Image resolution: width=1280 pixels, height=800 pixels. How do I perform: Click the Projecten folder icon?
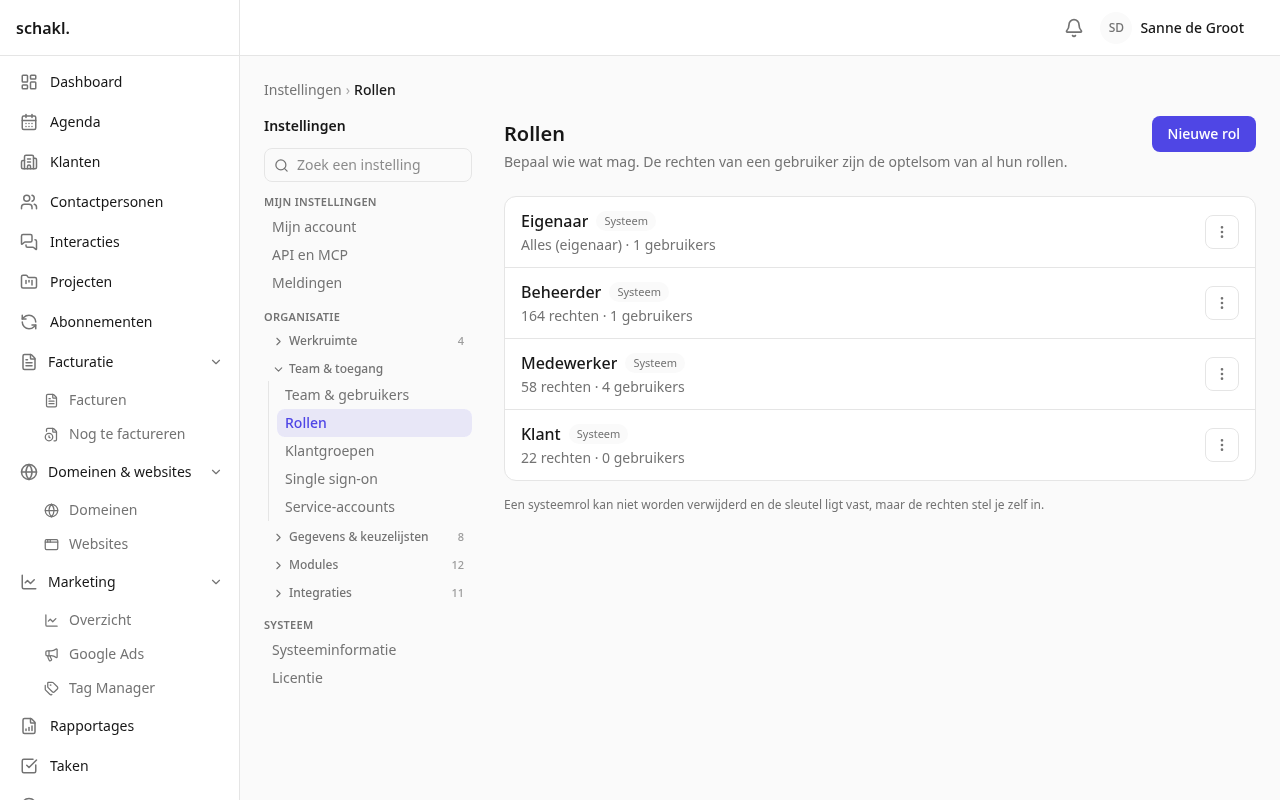29,282
